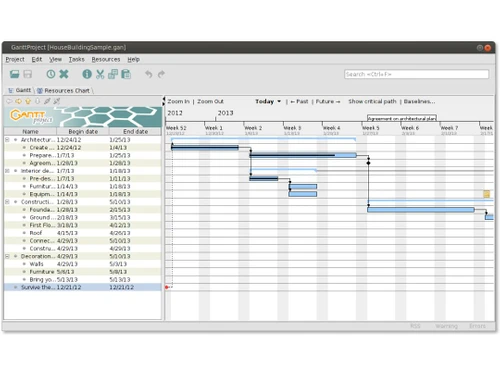Select the Ground... task row
Screen dimensions: 500x375
[83, 217]
